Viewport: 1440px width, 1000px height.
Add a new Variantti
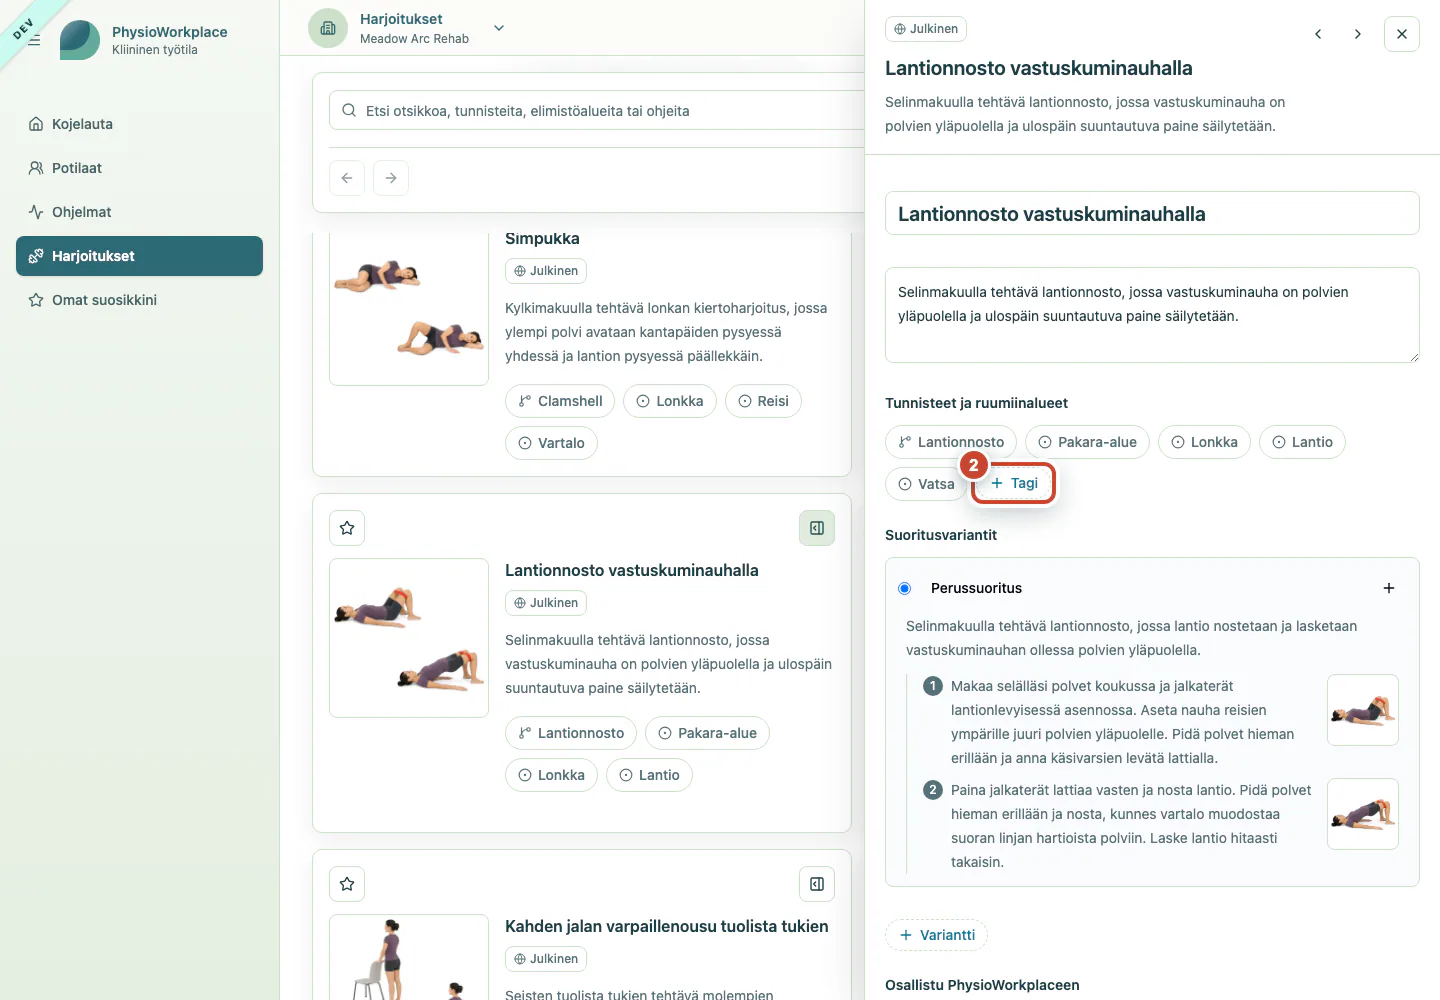coord(937,935)
